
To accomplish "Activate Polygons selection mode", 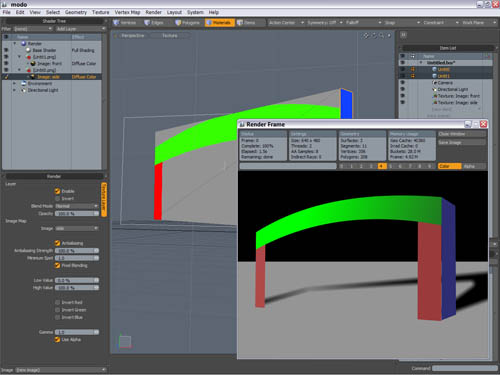I will point(178,23).
